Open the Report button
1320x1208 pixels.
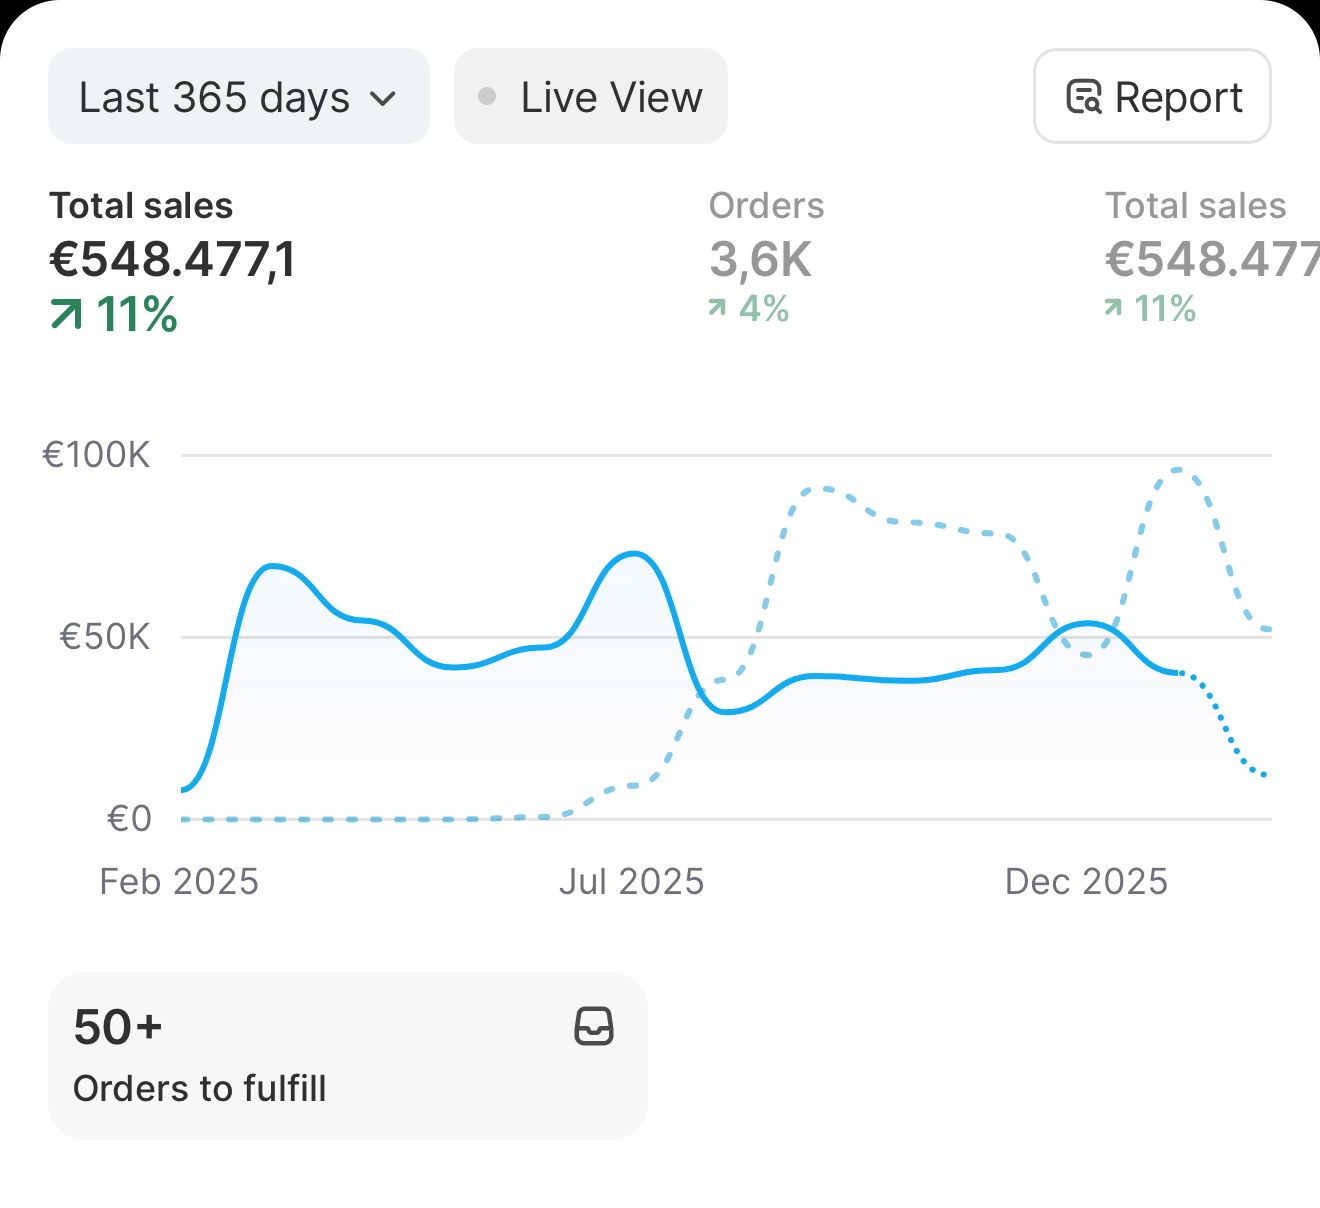1152,97
